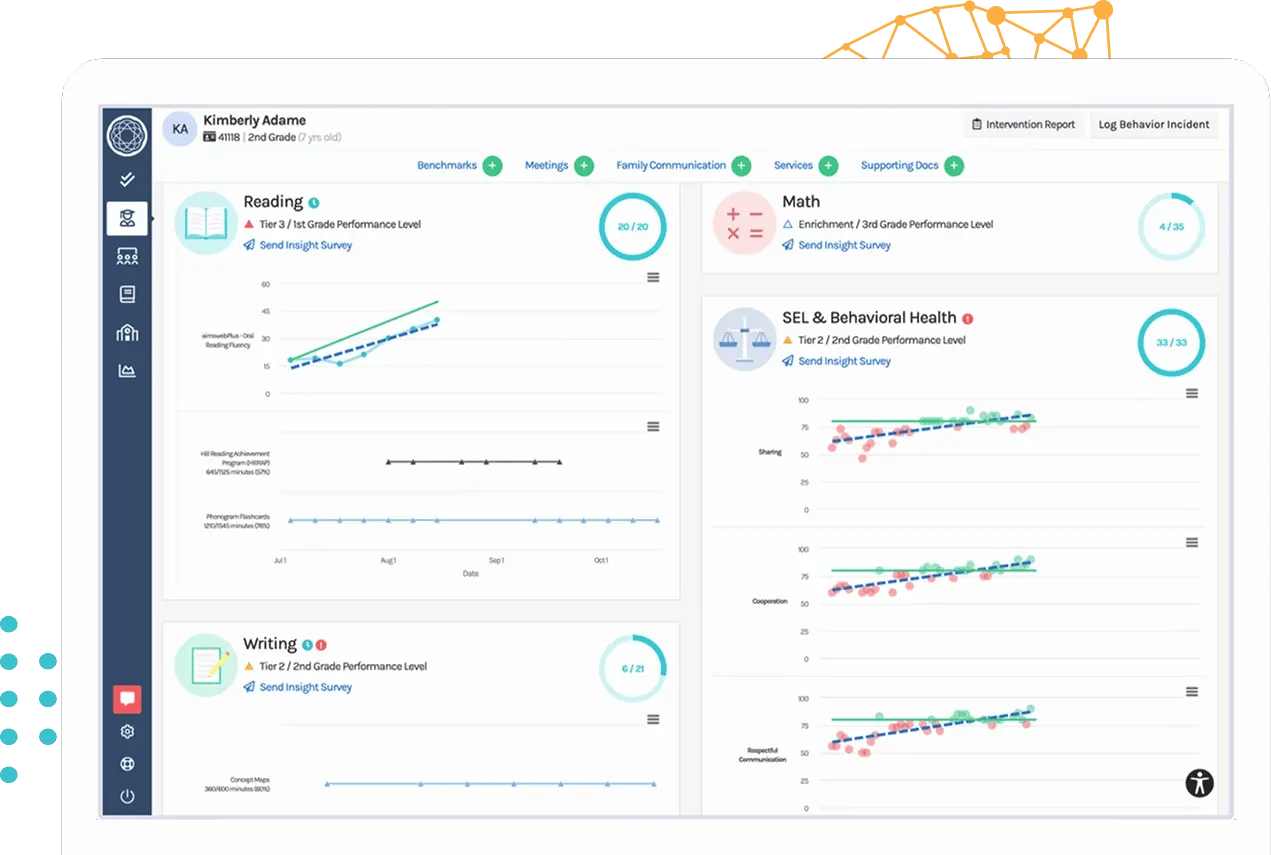
Task: Click the globe icon near the bottom sidebar
Action: coord(126,764)
